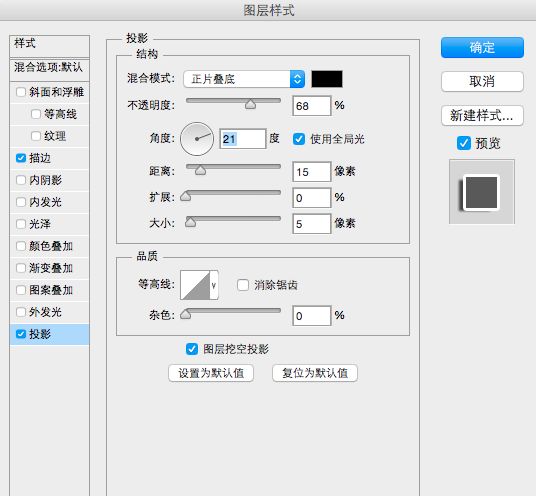This screenshot has height=496, width=536.
Task: Click the 距离 distance input field
Action: pos(312,172)
